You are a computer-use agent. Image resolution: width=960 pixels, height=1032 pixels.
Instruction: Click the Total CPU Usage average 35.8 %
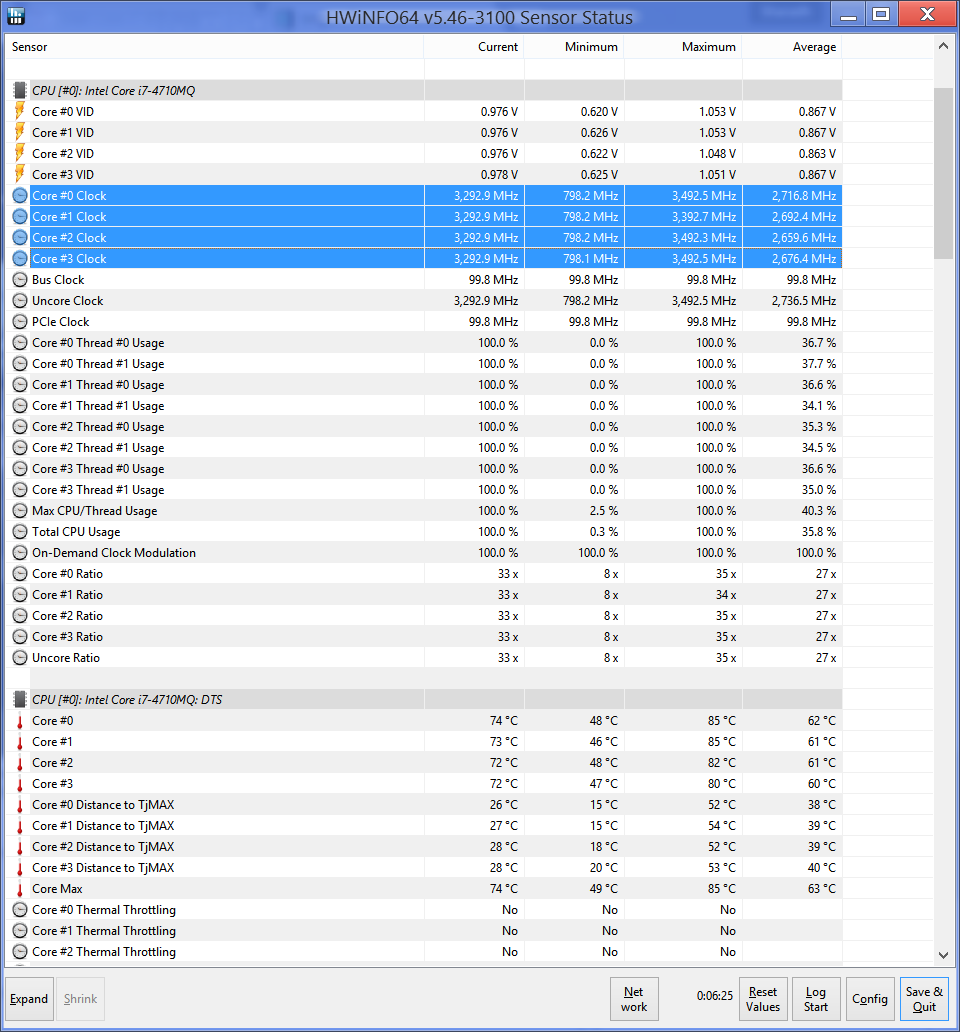pos(819,532)
